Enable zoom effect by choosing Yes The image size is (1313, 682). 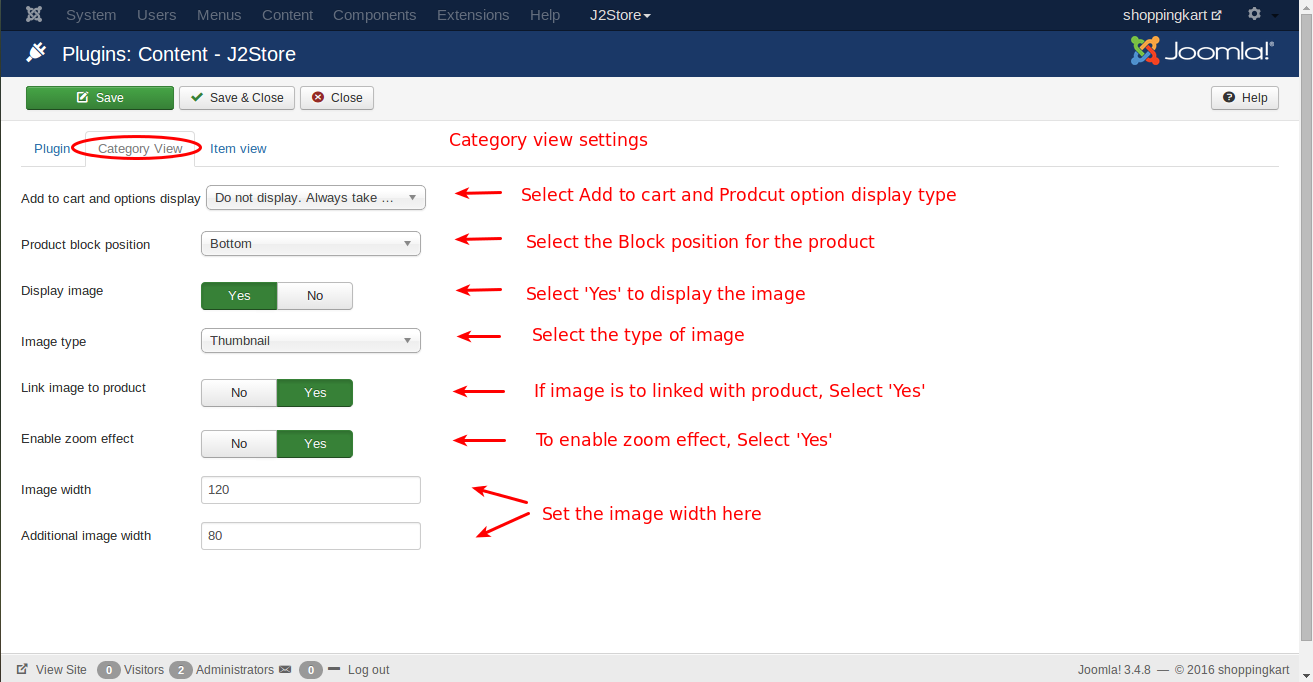[315, 444]
